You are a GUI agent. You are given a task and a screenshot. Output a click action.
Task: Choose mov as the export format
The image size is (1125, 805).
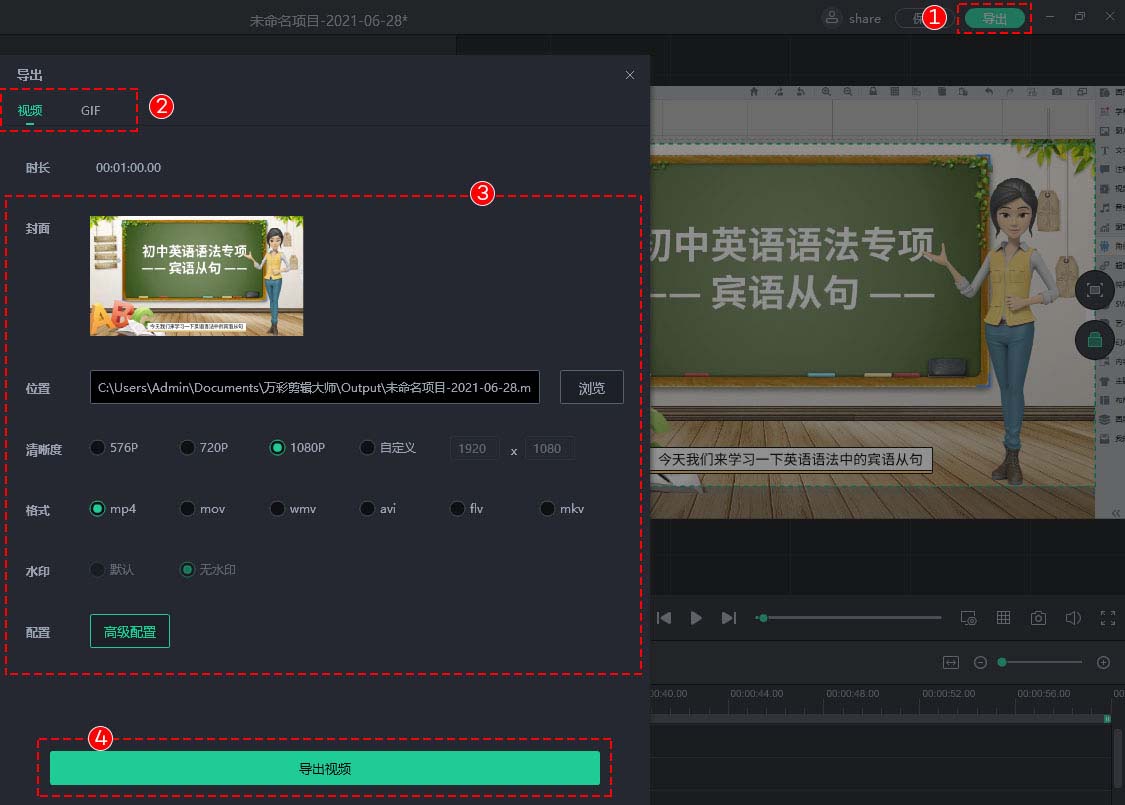(x=187, y=508)
